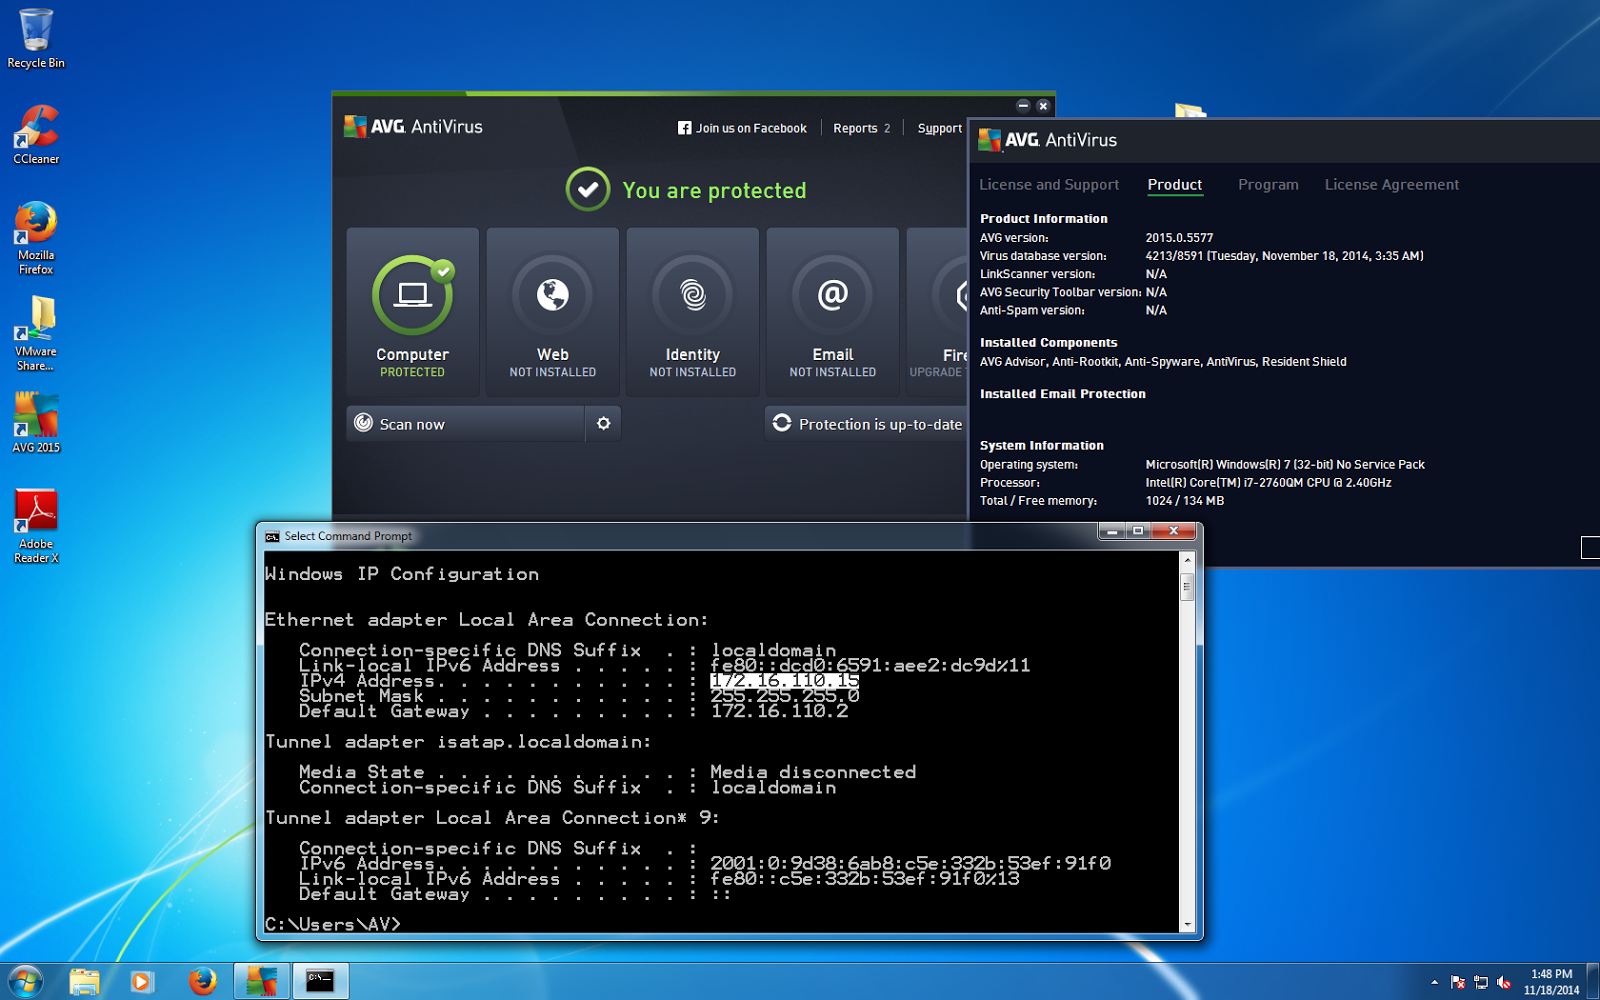Click the Installed Components list text

pos(1163,362)
